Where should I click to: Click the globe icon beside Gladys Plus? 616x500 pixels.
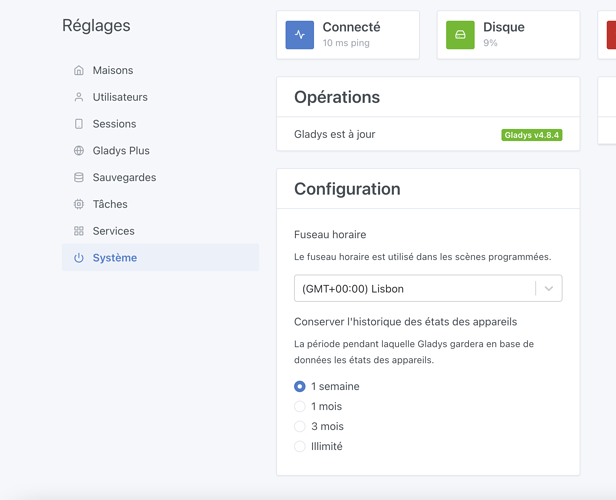pyautogui.click(x=79, y=151)
